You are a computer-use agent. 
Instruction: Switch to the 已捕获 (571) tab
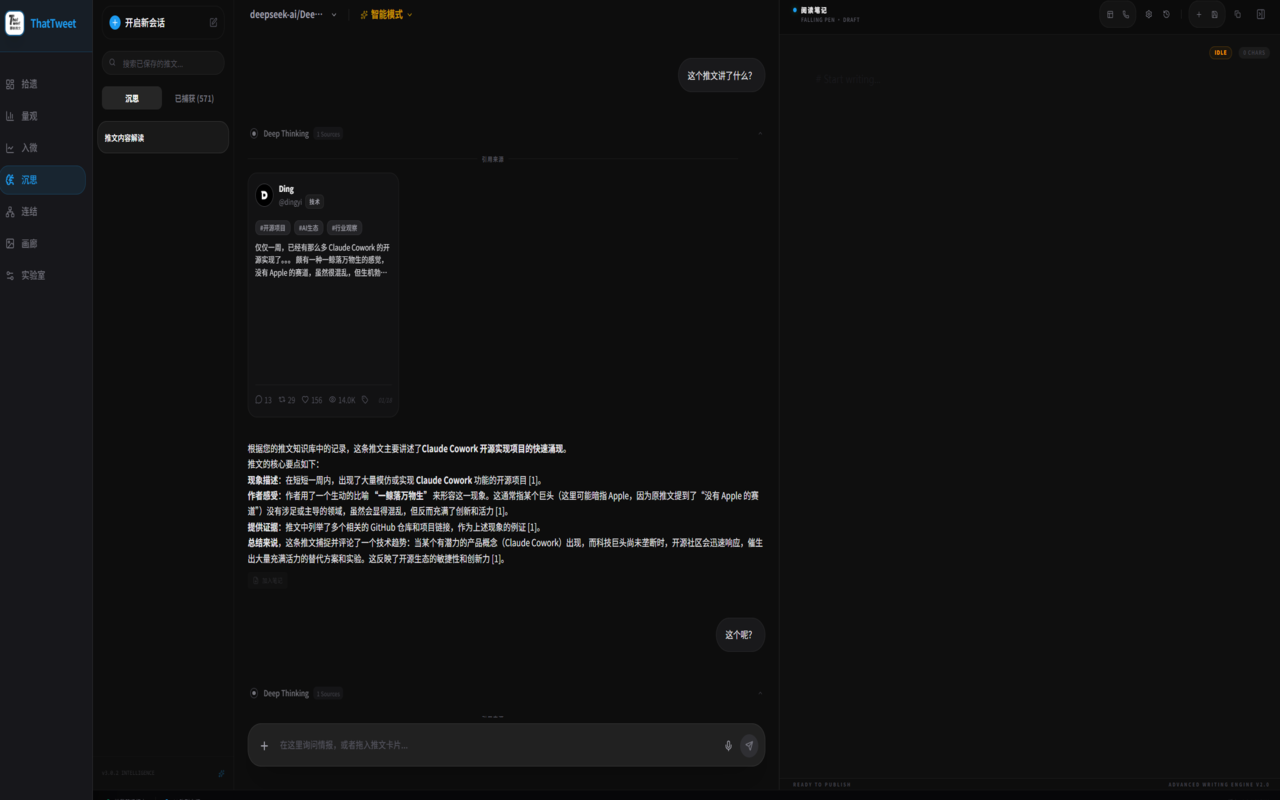194,98
